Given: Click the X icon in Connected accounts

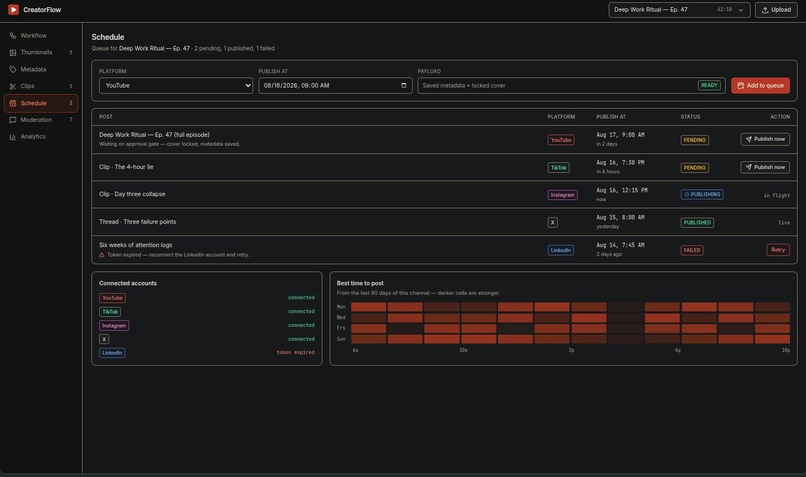Looking at the screenshot, I should [x=104, y=339].
